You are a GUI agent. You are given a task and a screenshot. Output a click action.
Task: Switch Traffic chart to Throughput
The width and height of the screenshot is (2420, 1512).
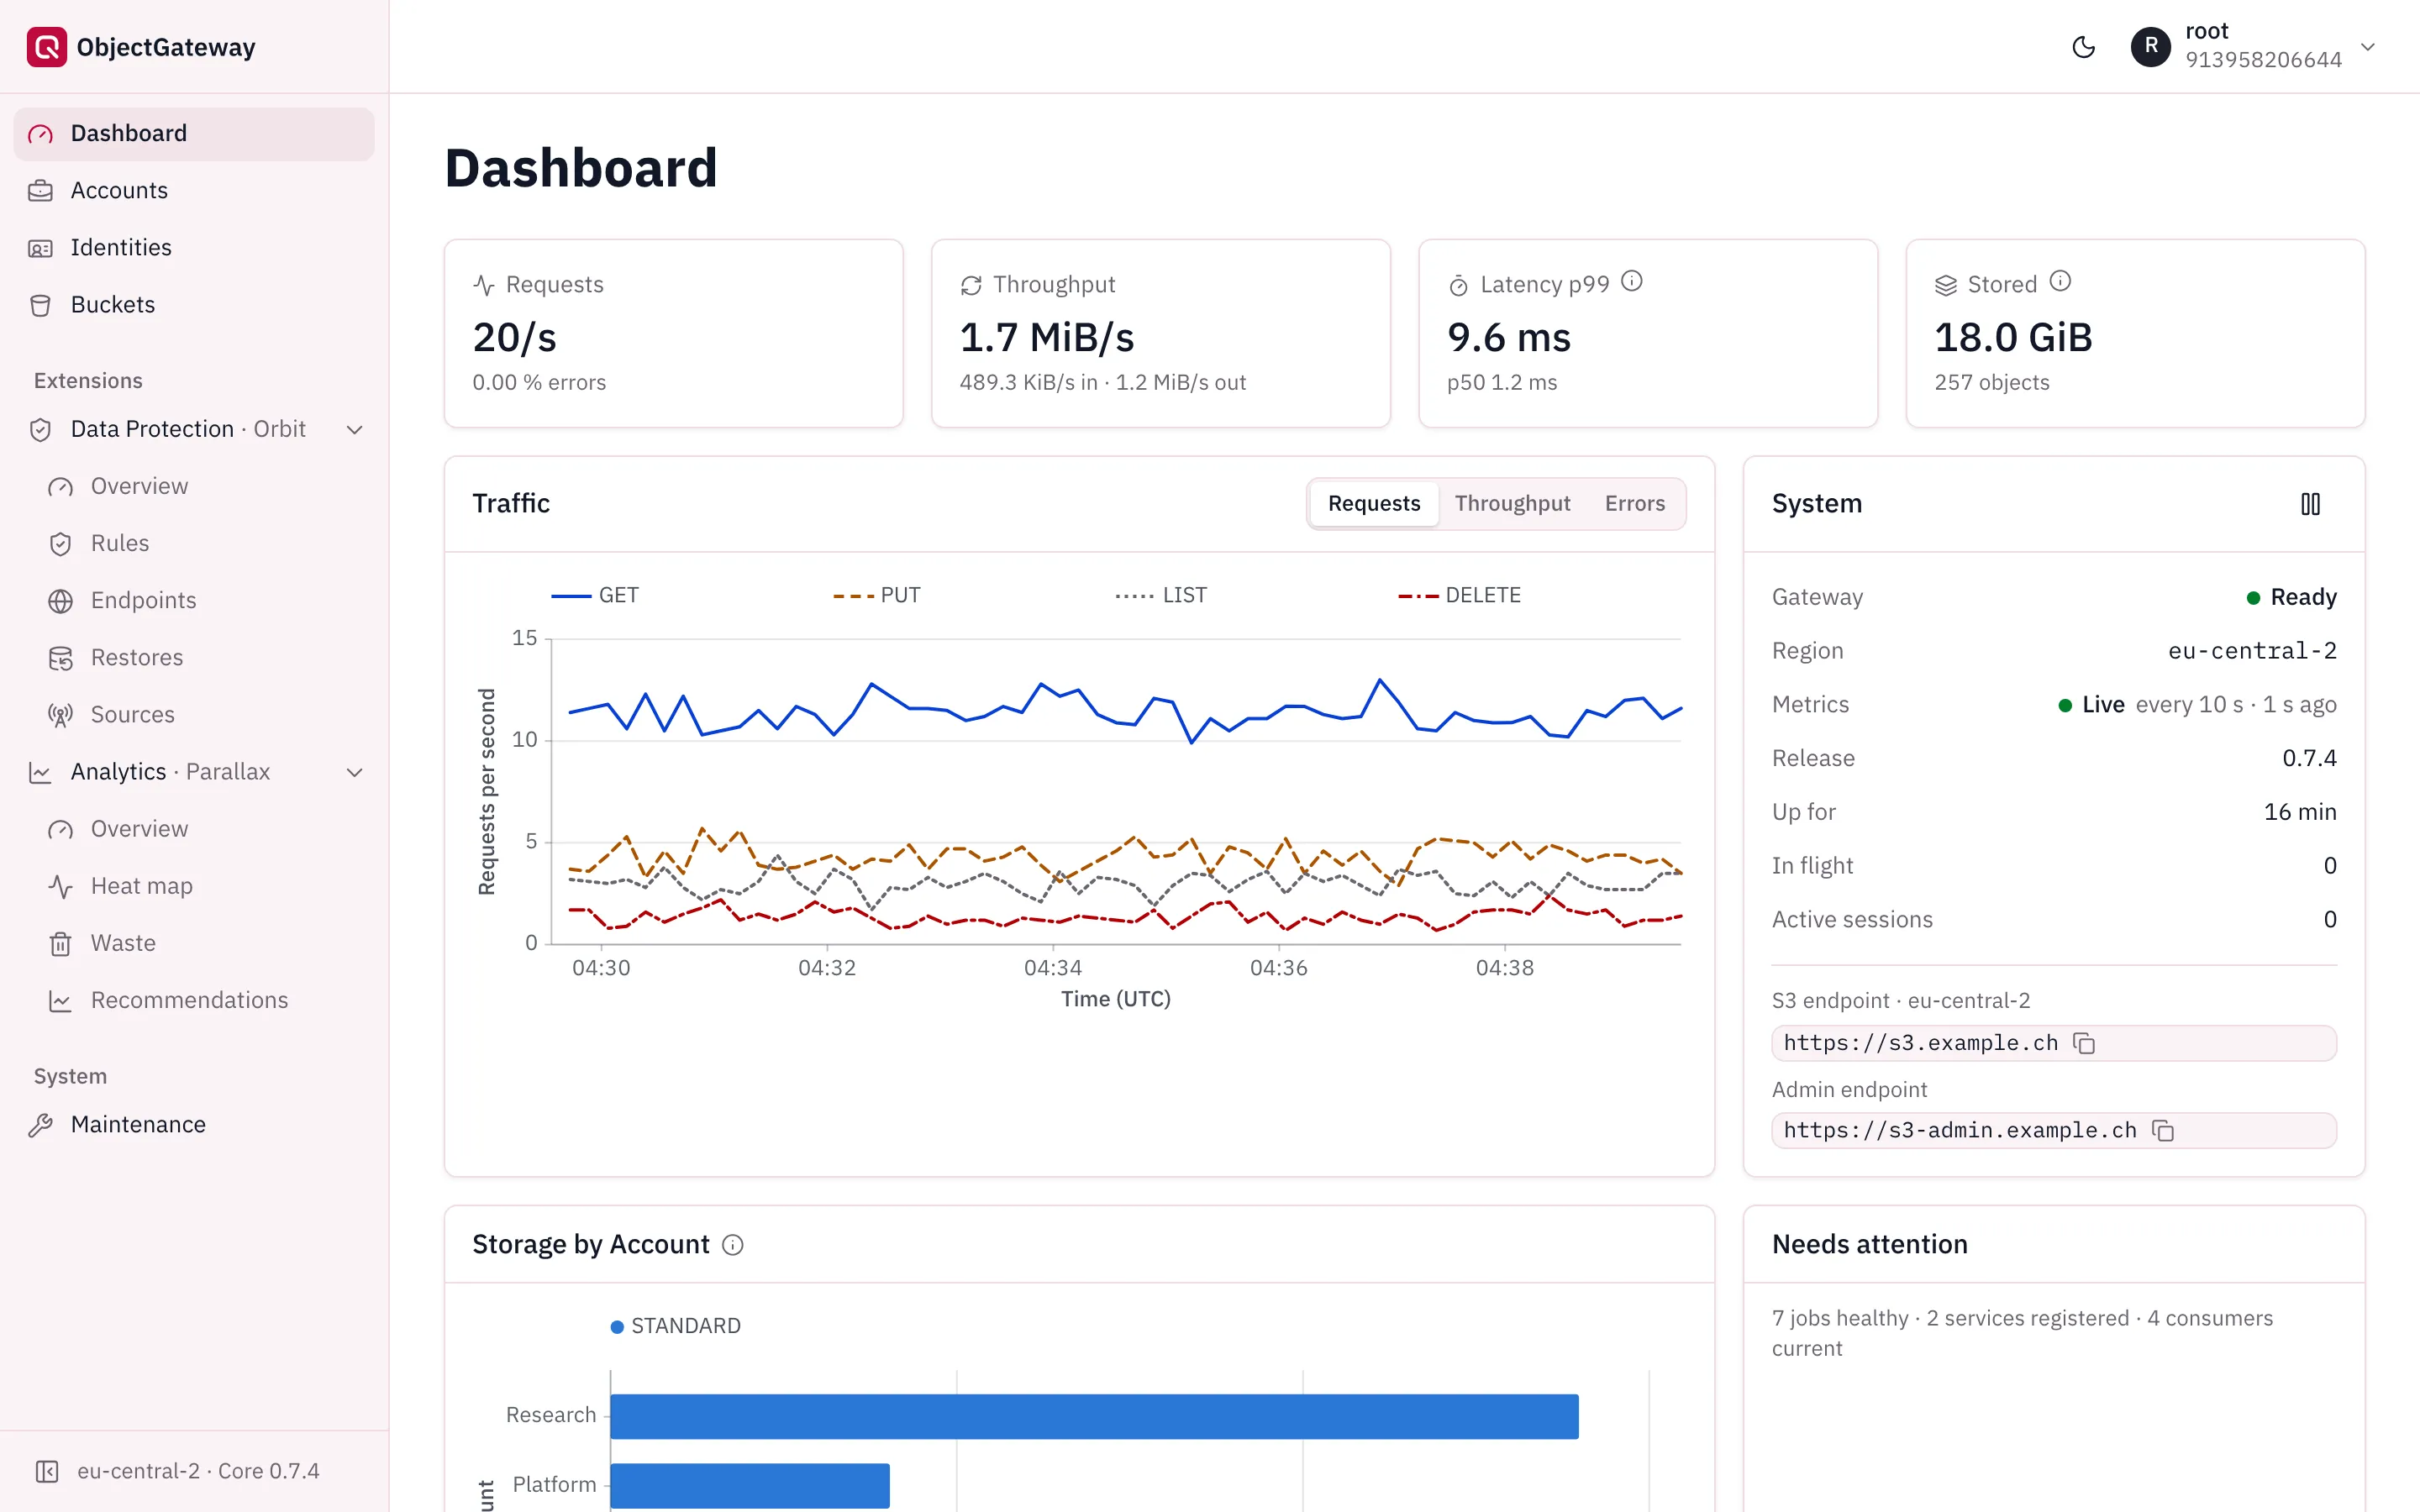[x=1512, y=503]
